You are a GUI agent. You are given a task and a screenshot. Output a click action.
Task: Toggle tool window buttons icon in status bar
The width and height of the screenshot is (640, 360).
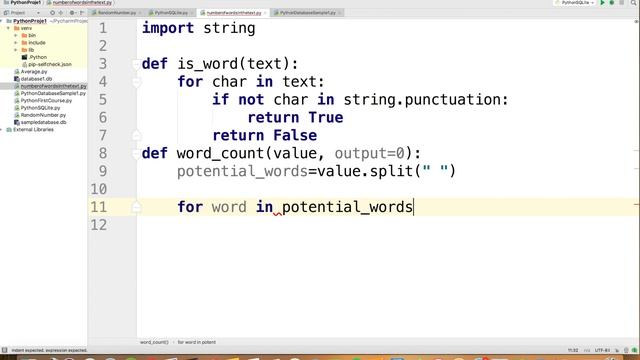[x=4, y=350]
